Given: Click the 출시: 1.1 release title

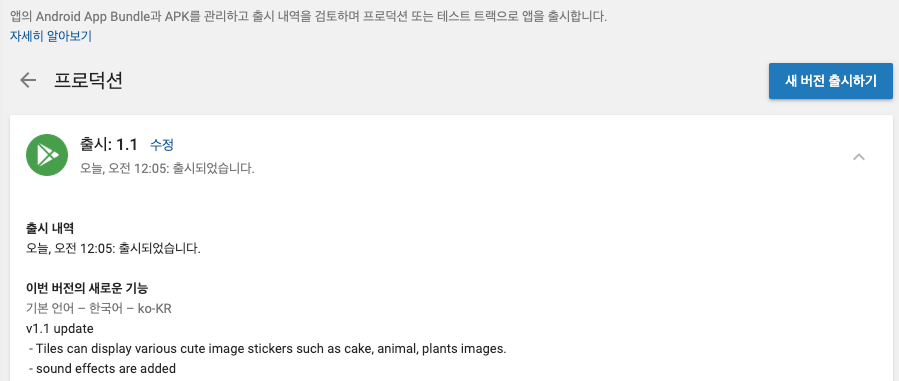Looking at the screenshot, I should 108,145.
